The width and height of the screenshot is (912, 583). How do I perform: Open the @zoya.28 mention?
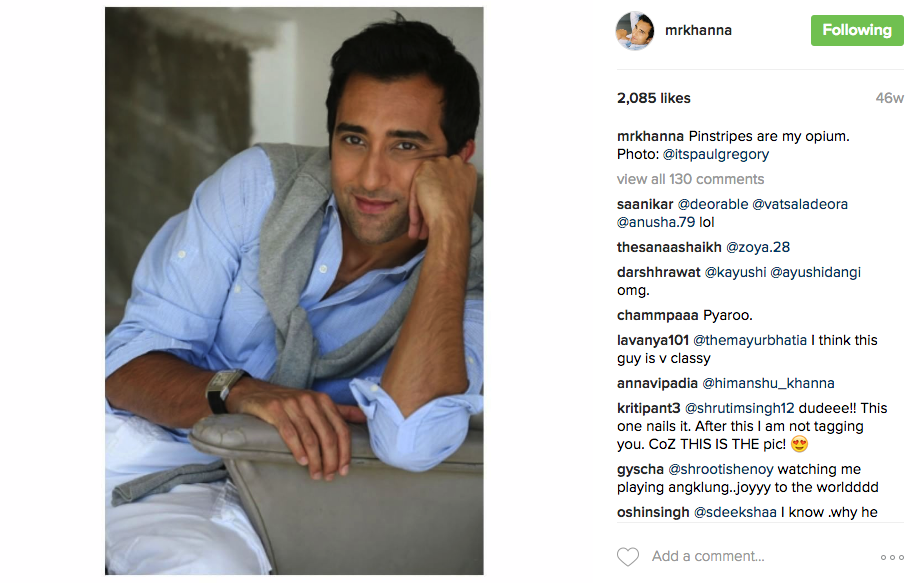[x=758, y=247]
